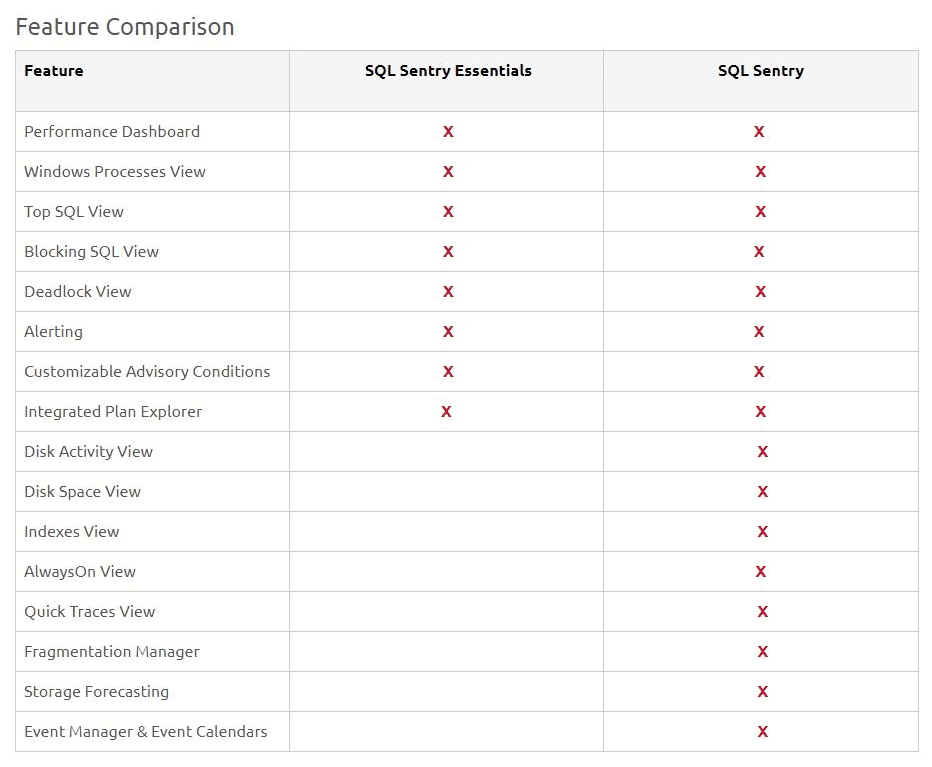Click the Essentials X mark for Deadlock View
This screenshot has height=767, width=932.
coord(448,292)
